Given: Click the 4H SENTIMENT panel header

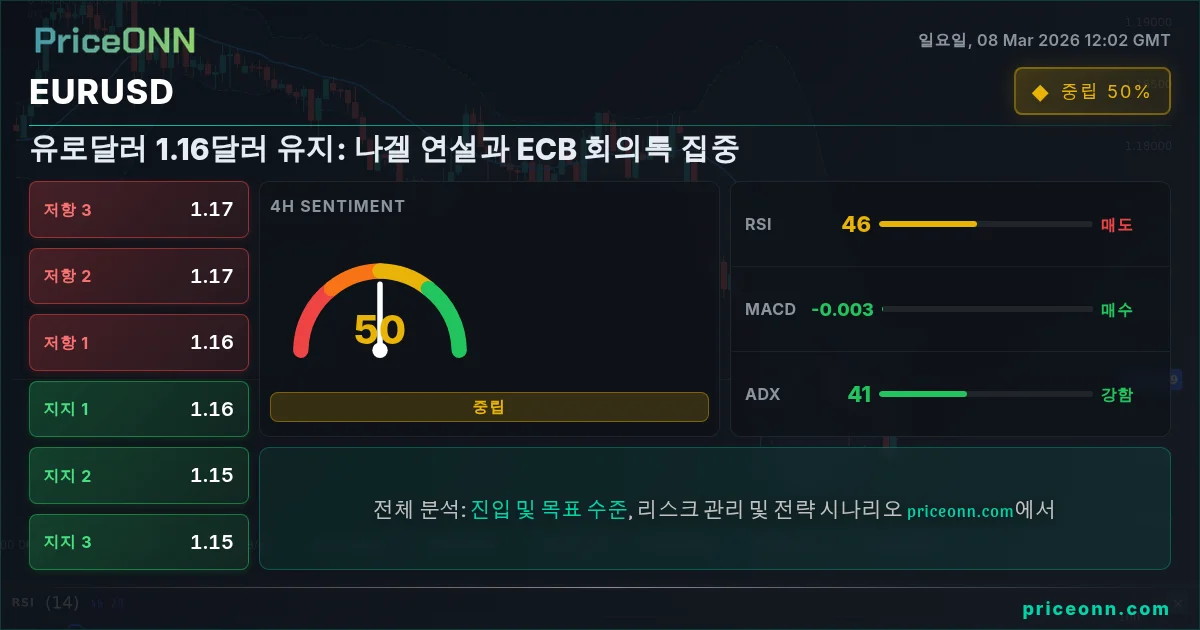Looking at the screenshot, I should (338, 206).
